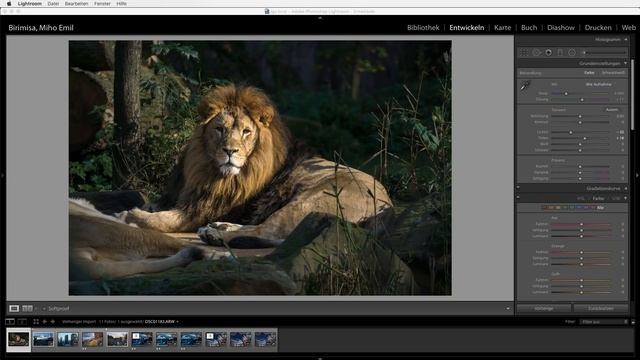Switch to the Diashow module

coord(561,27)
